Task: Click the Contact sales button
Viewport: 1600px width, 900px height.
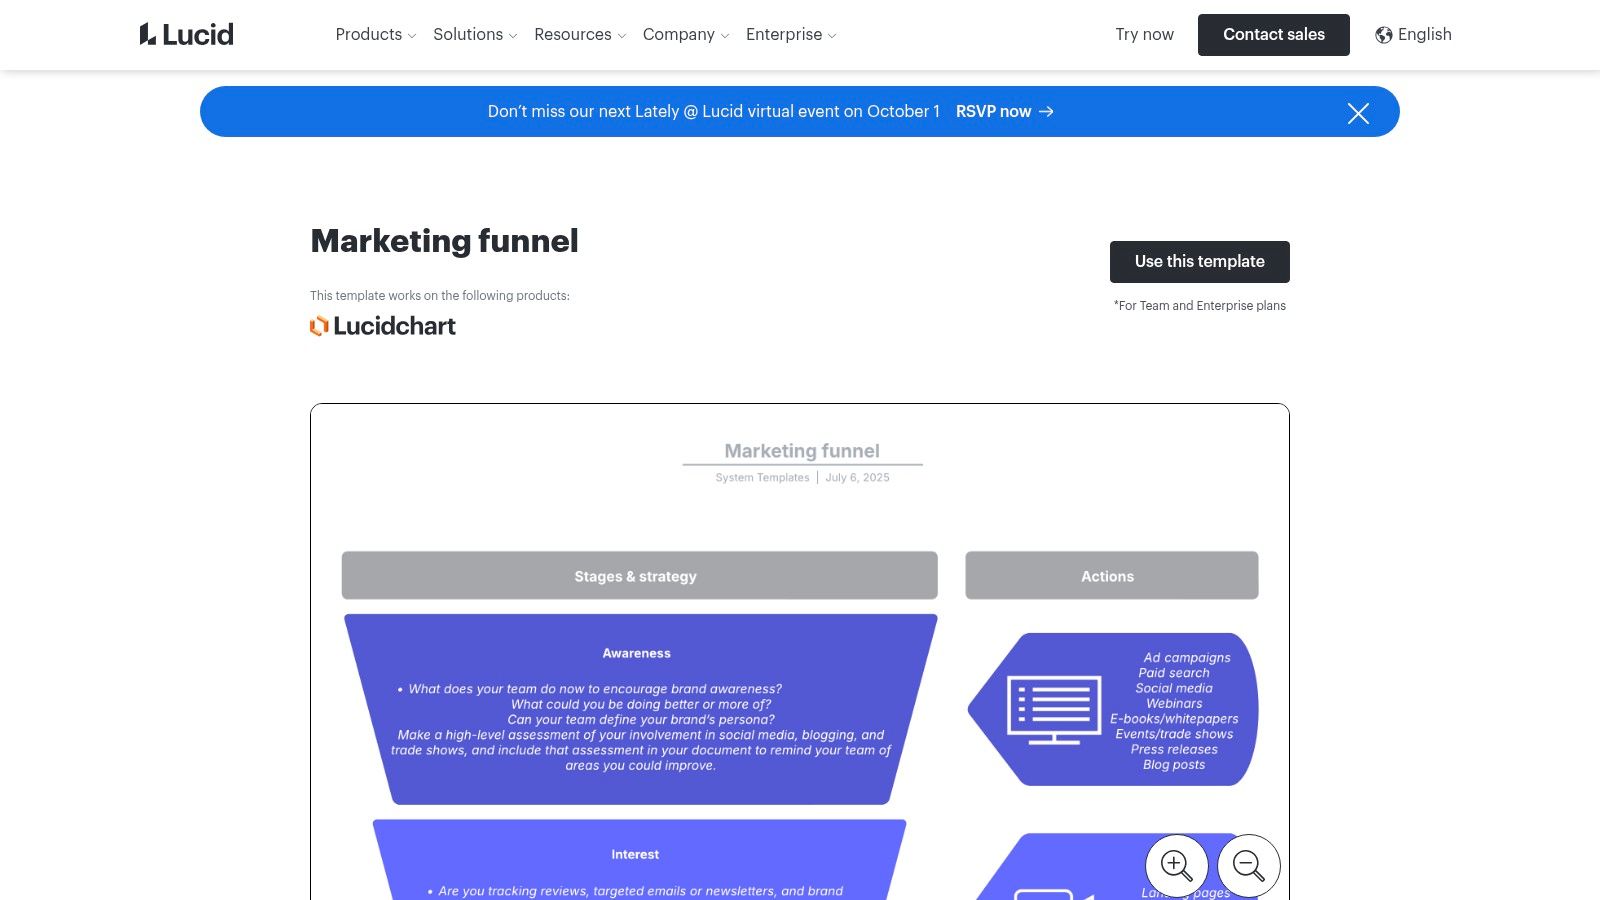Action: [x=1273, y=34]
